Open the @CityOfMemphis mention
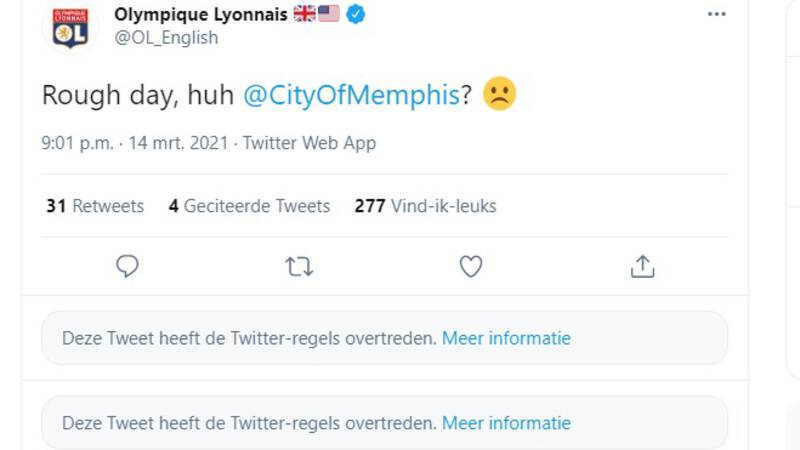Screen dimensions: 800x450 [x=352, y=95]
